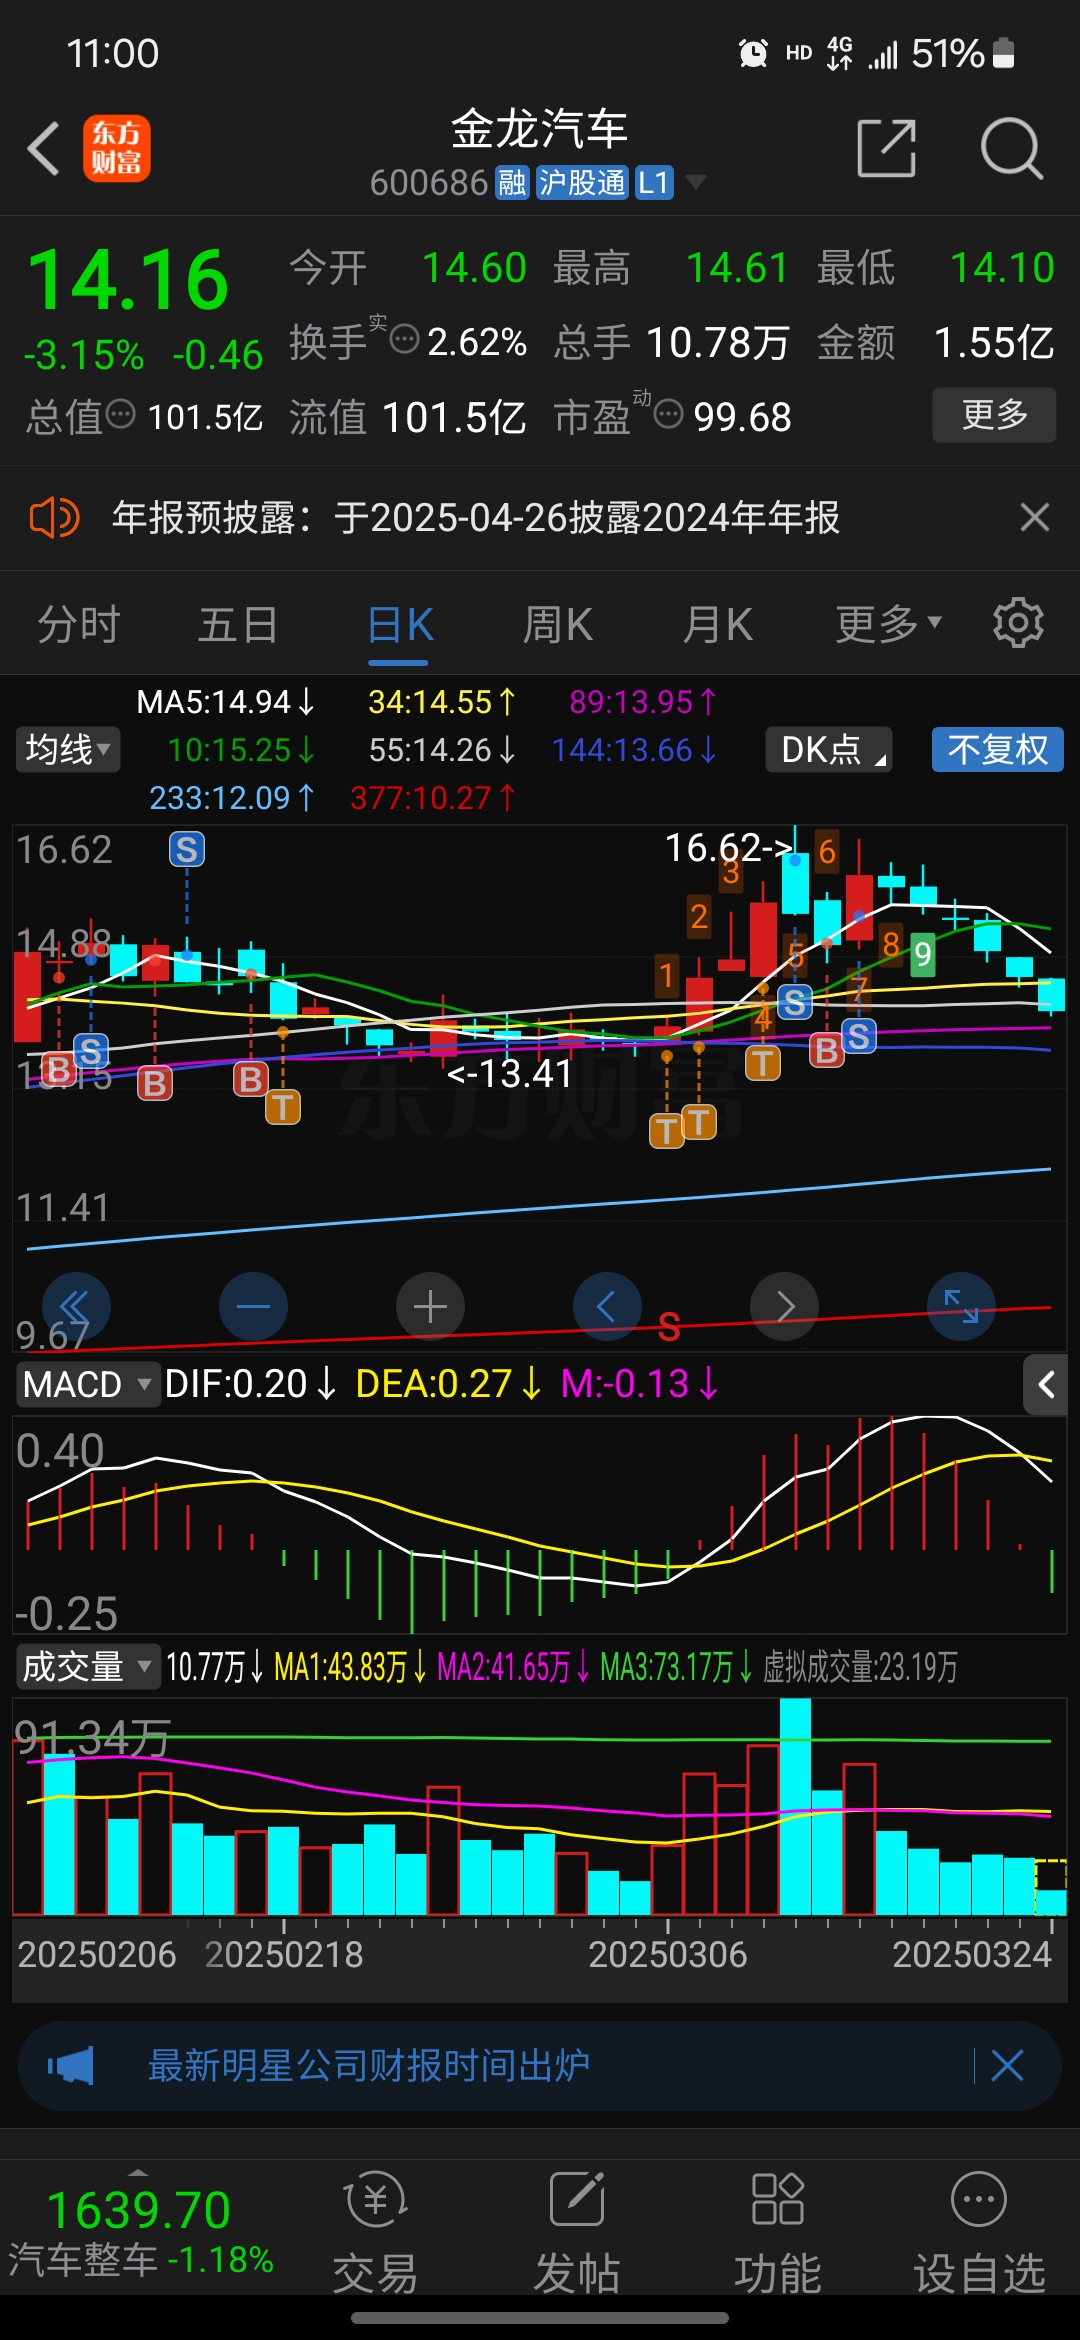Open the 更多 quote details button

(994, 415)
